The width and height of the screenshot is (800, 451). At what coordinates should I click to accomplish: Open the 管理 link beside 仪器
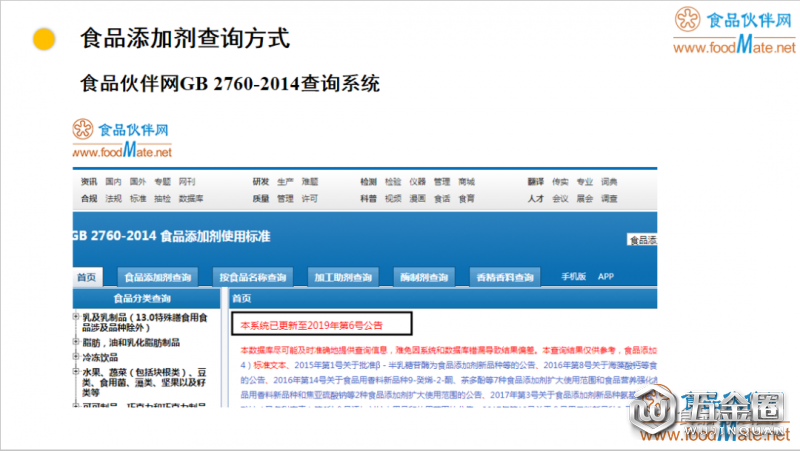[442, 182]
